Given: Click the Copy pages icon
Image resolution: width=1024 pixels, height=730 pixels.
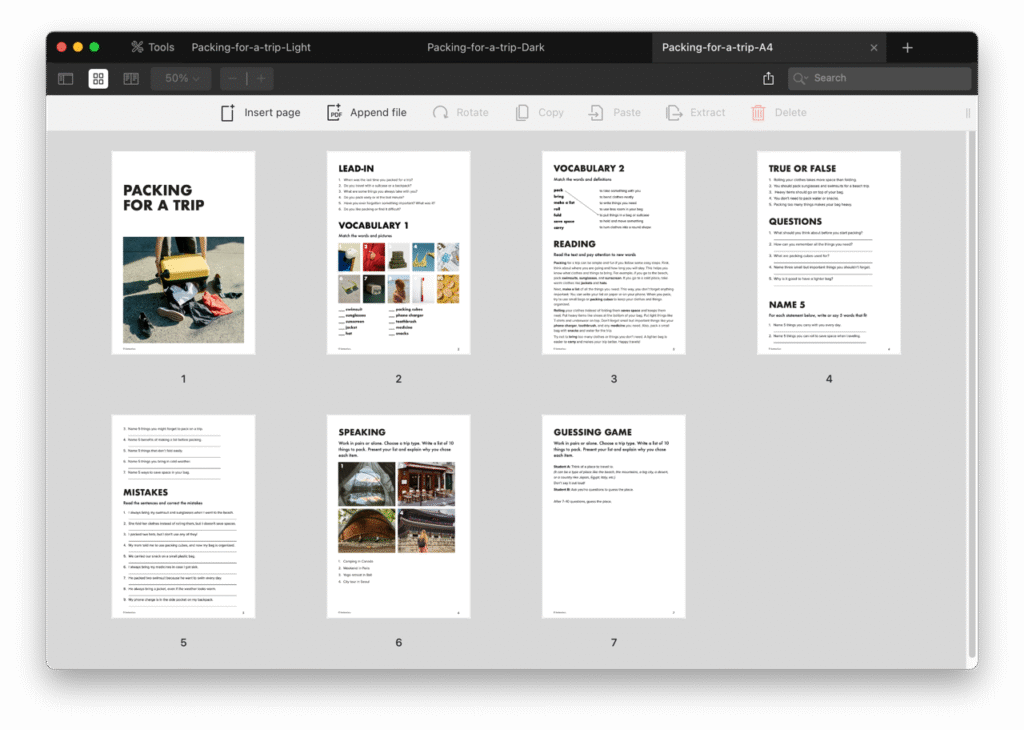Looking at the screenshot, I should coord(521,113).
